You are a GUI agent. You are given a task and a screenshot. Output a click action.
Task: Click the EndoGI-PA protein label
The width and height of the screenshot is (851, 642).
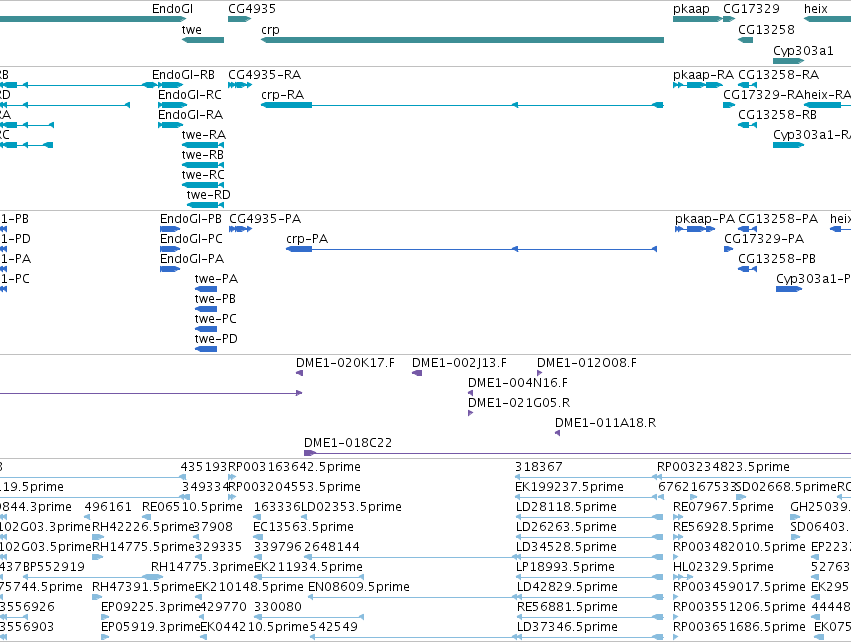192,259
